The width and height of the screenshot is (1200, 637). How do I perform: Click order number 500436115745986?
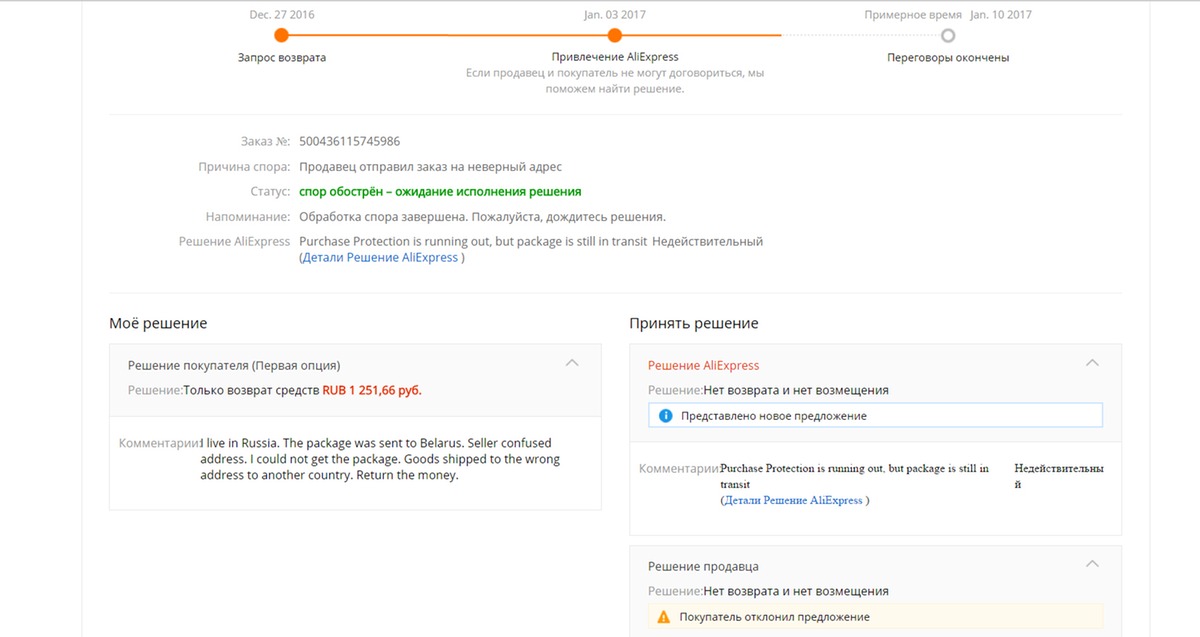[350, 141]
